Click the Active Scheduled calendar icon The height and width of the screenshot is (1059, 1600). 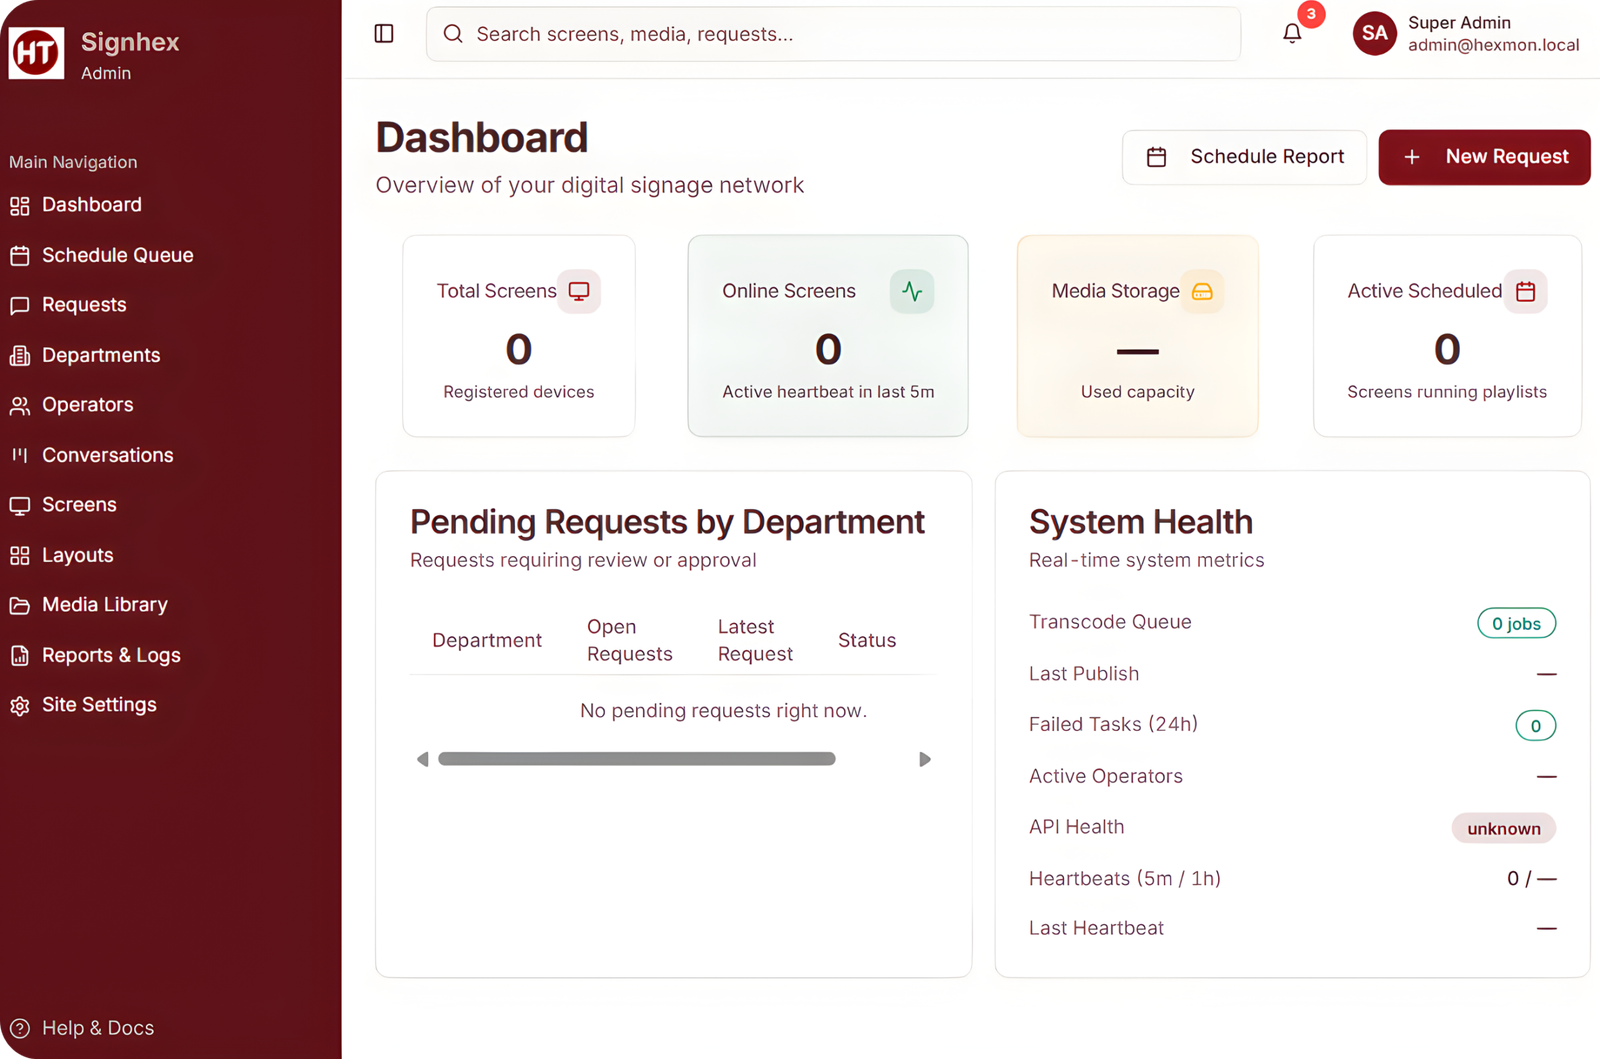click(x=1525, y=291)
